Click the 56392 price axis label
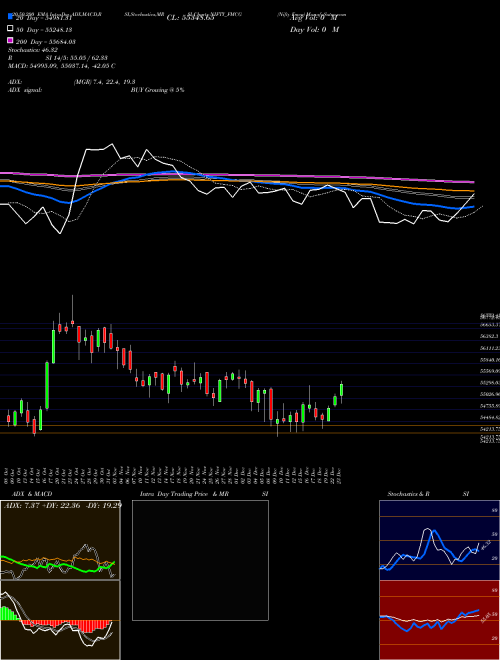The image size is (500, 660). click(489, 336)
